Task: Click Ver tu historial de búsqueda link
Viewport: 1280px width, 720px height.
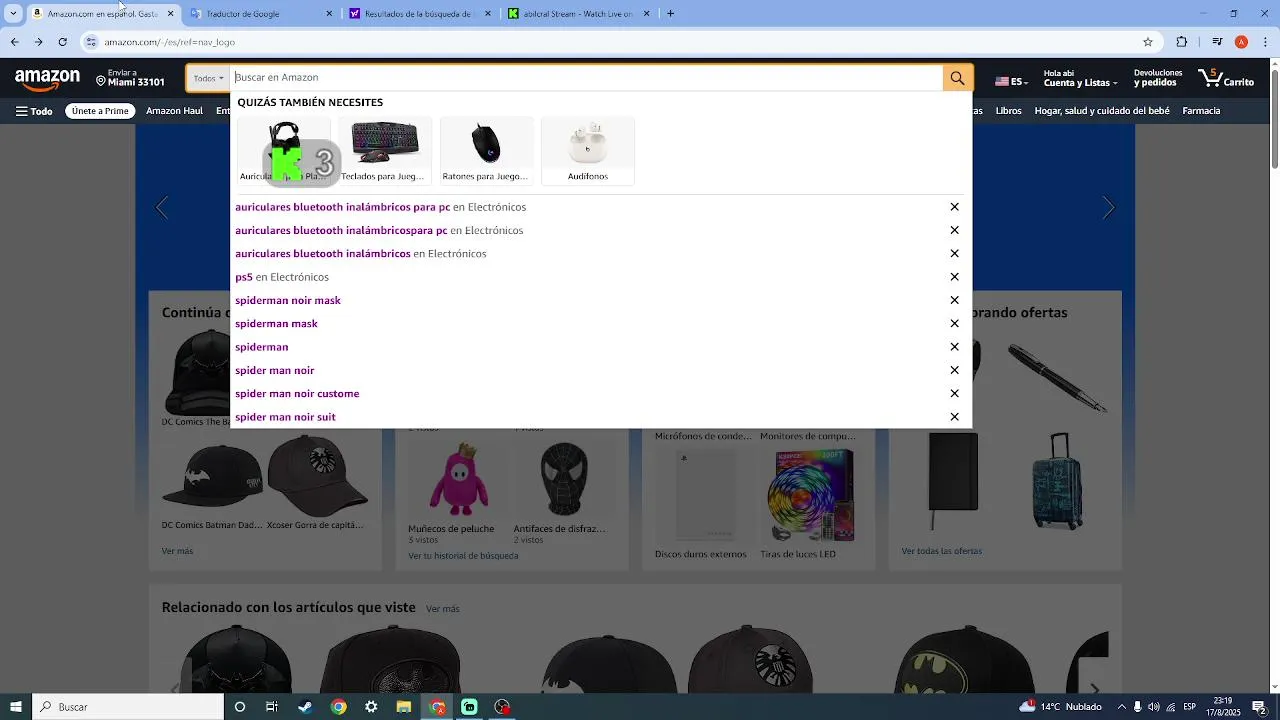Action: (463, 556)
